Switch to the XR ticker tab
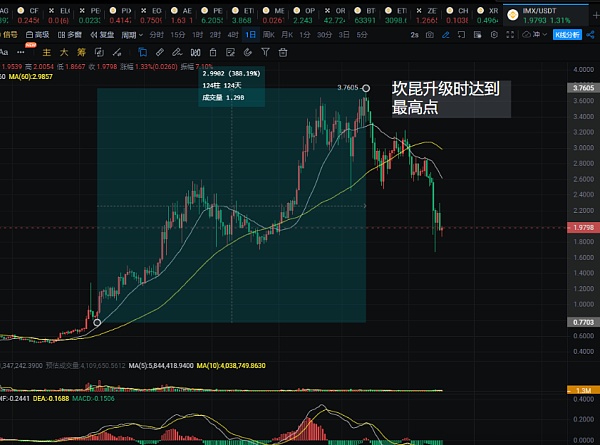Screen dimensions: 600x445 (x=488, y=15)
